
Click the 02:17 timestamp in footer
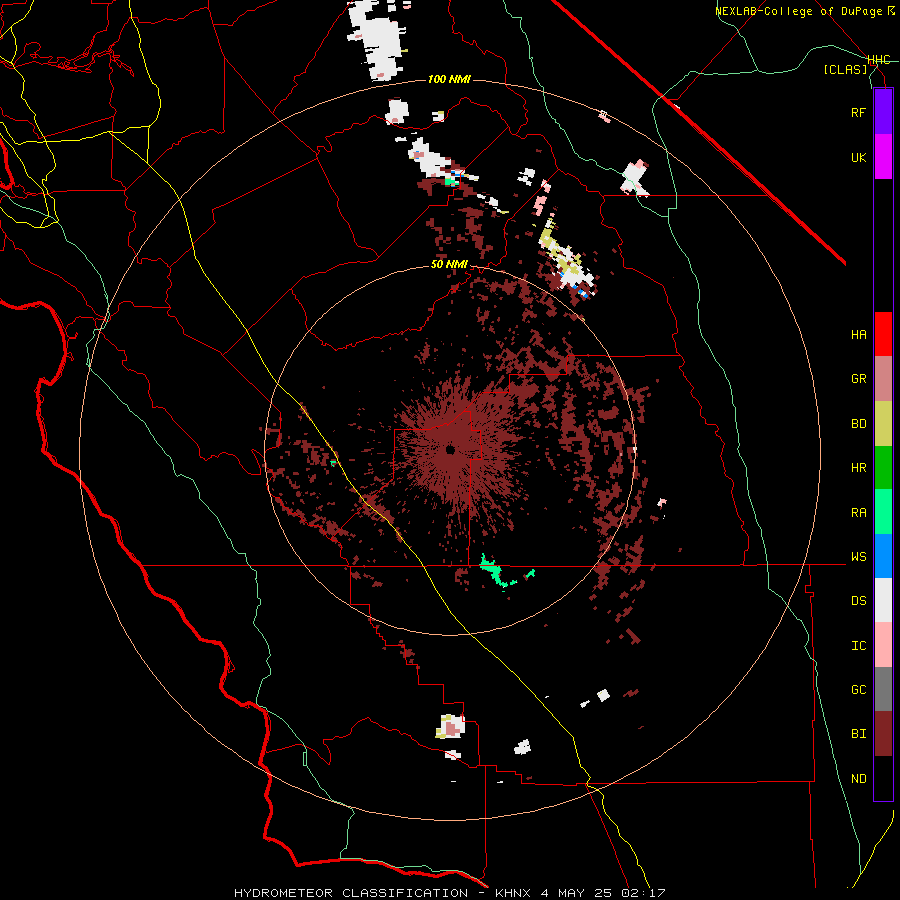point(643,893)
